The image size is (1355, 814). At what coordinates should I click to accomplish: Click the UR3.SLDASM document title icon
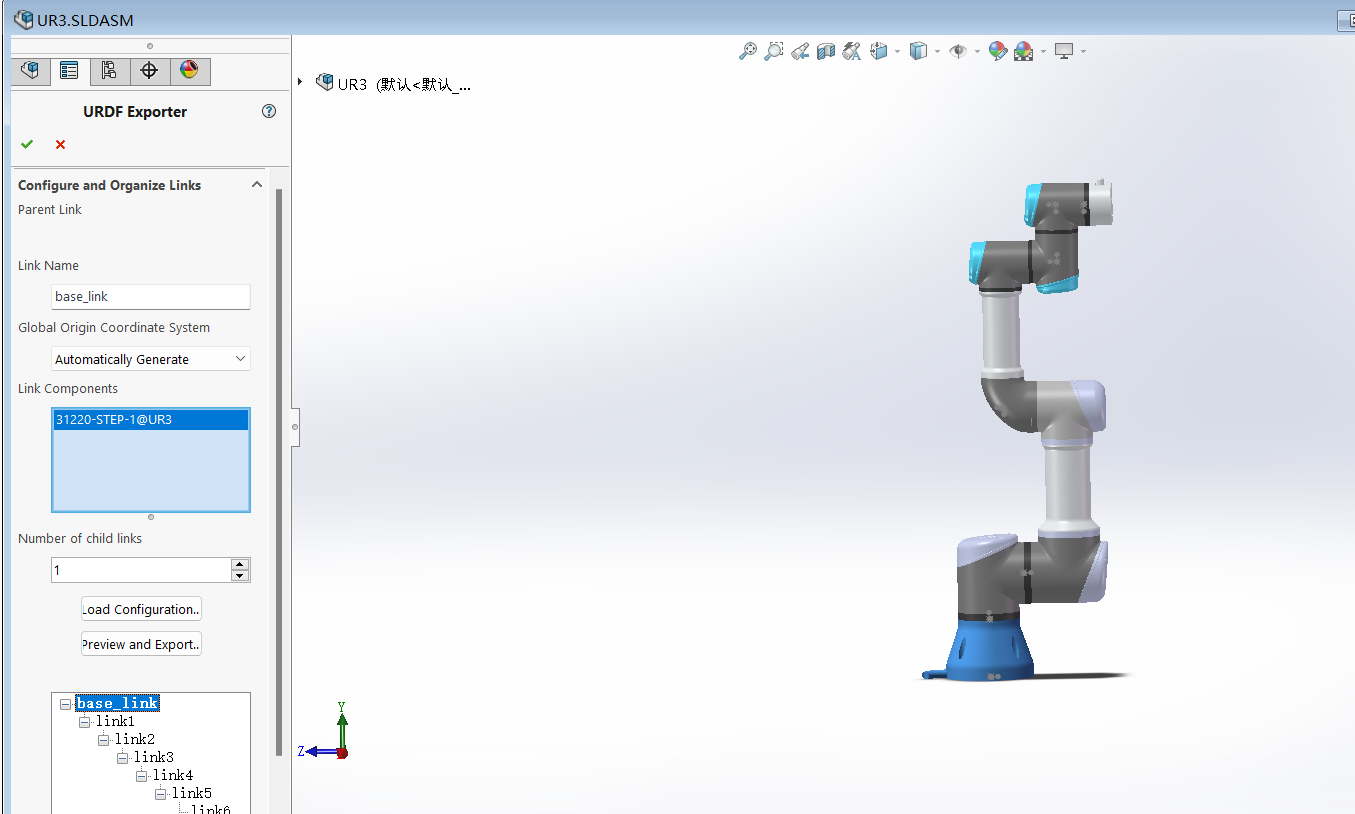point(23,19)
